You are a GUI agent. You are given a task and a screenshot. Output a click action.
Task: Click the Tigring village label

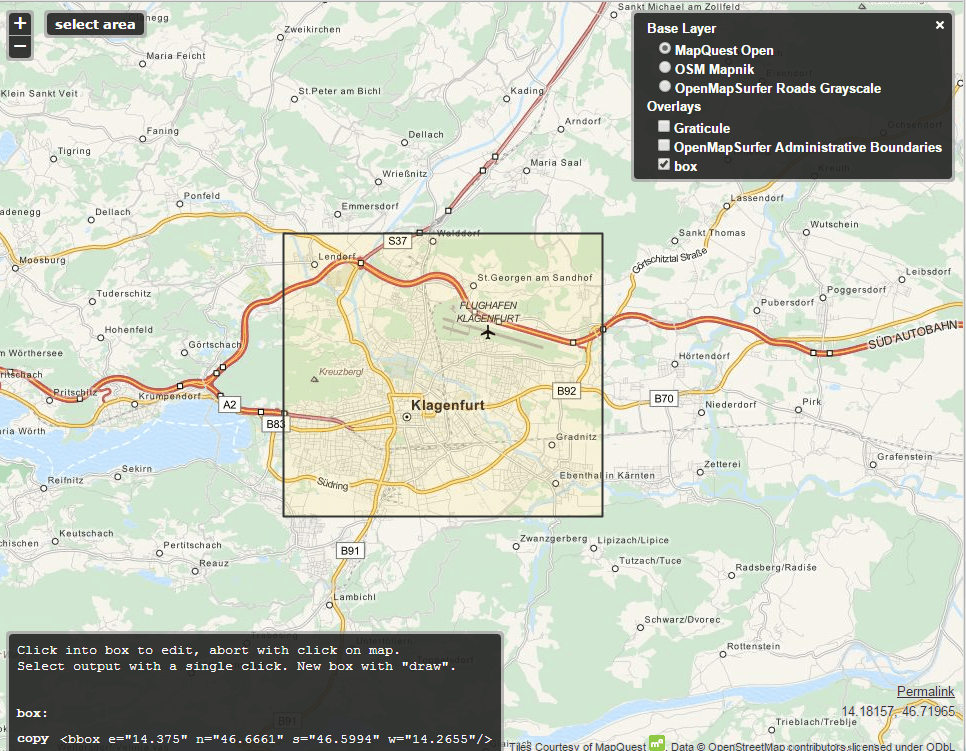[x=74, y=151]
